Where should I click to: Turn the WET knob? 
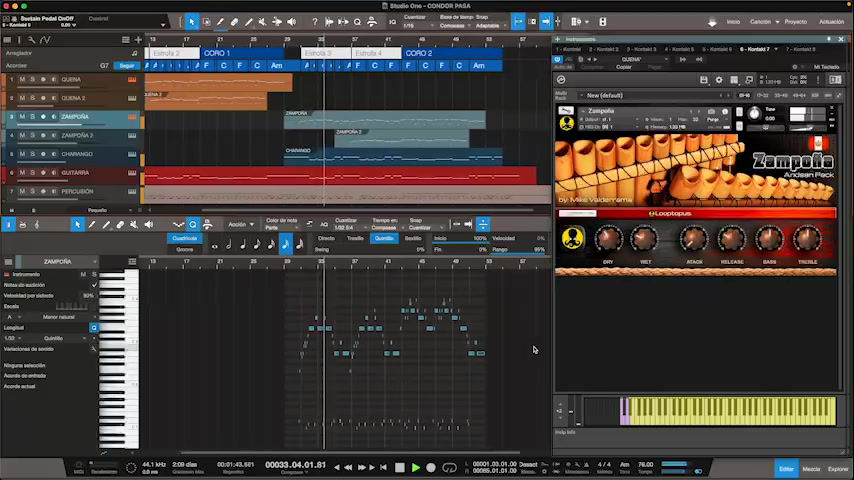pos(644,239)
